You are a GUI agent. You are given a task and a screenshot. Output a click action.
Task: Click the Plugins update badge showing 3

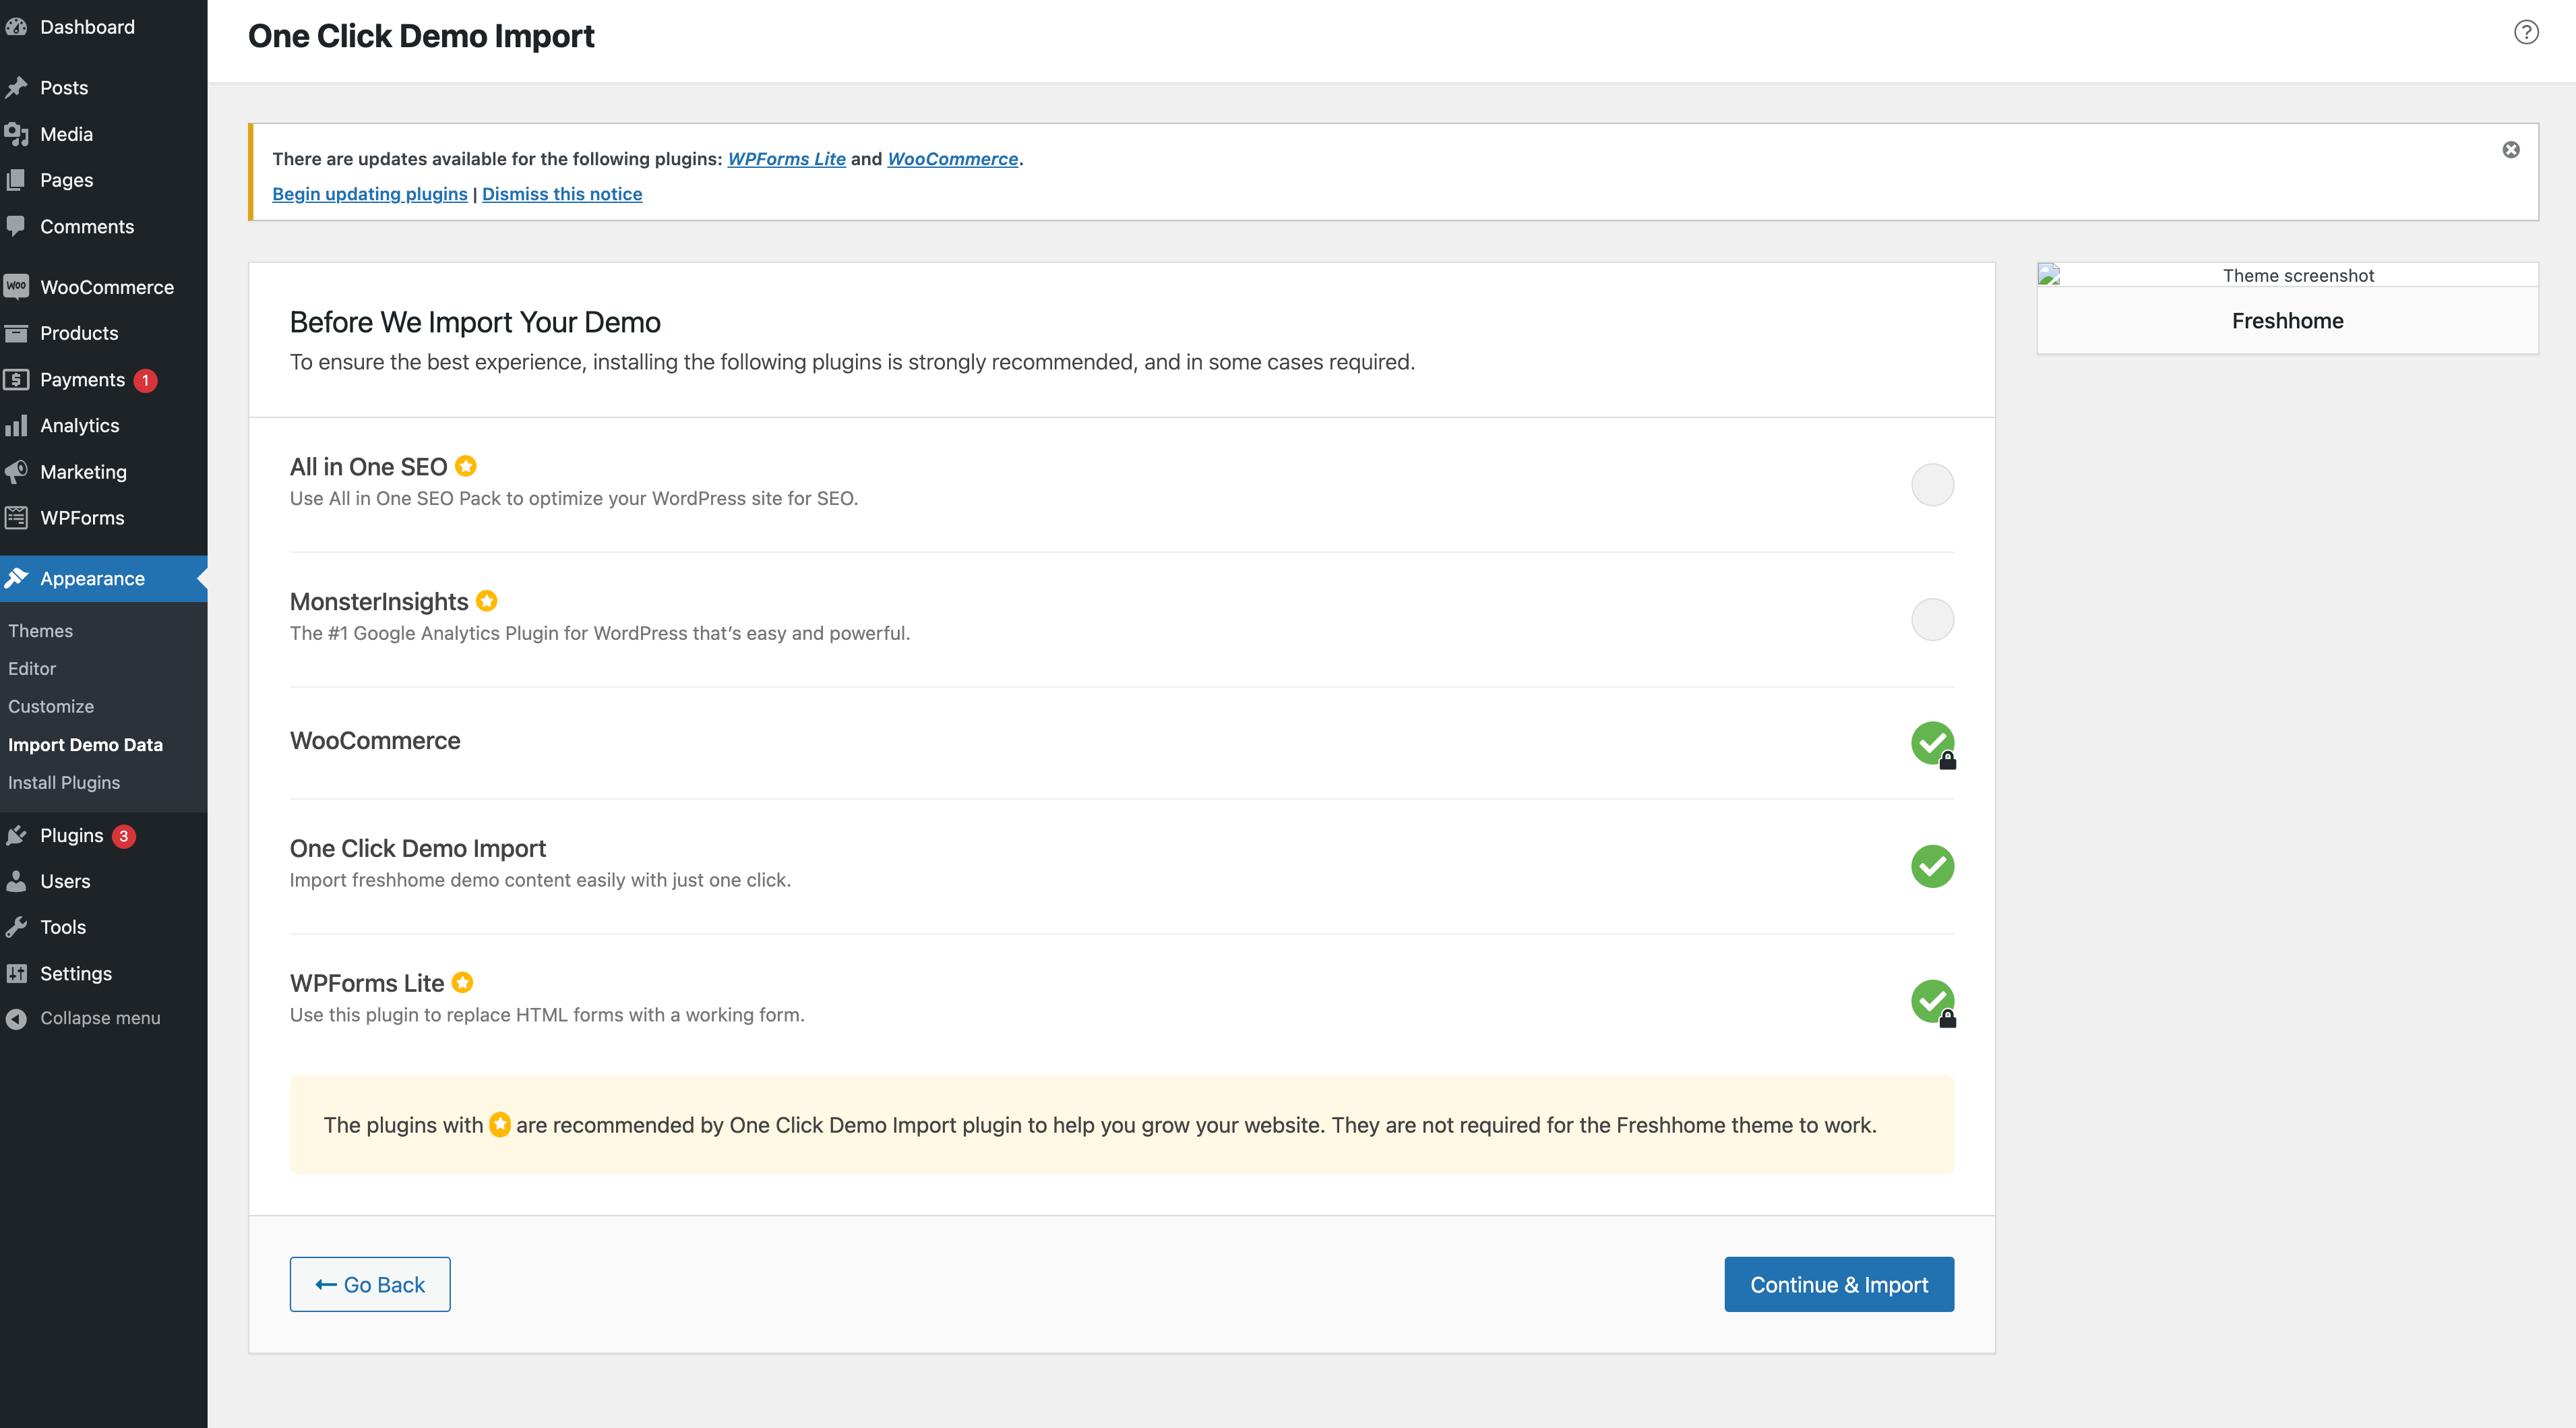click(124, 836)
